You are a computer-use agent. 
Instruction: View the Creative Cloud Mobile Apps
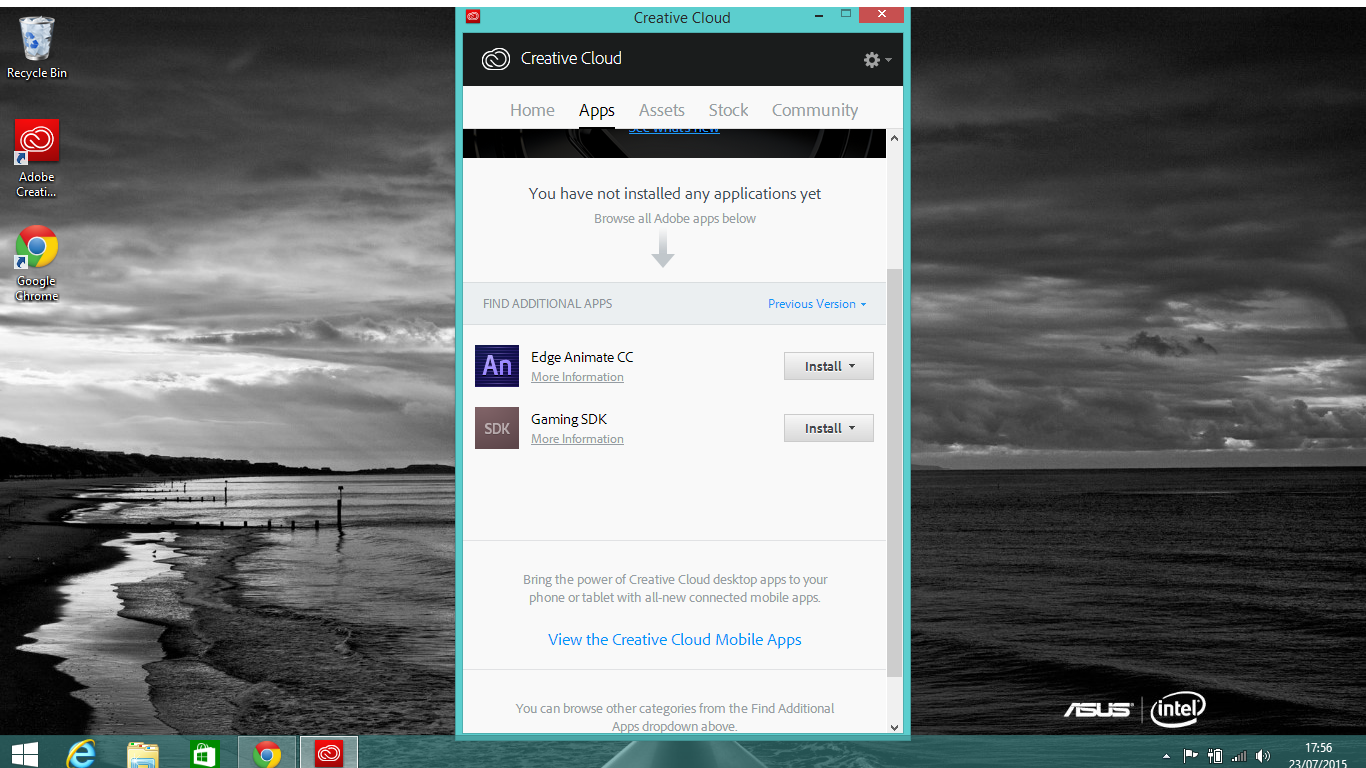pos(674,639)
